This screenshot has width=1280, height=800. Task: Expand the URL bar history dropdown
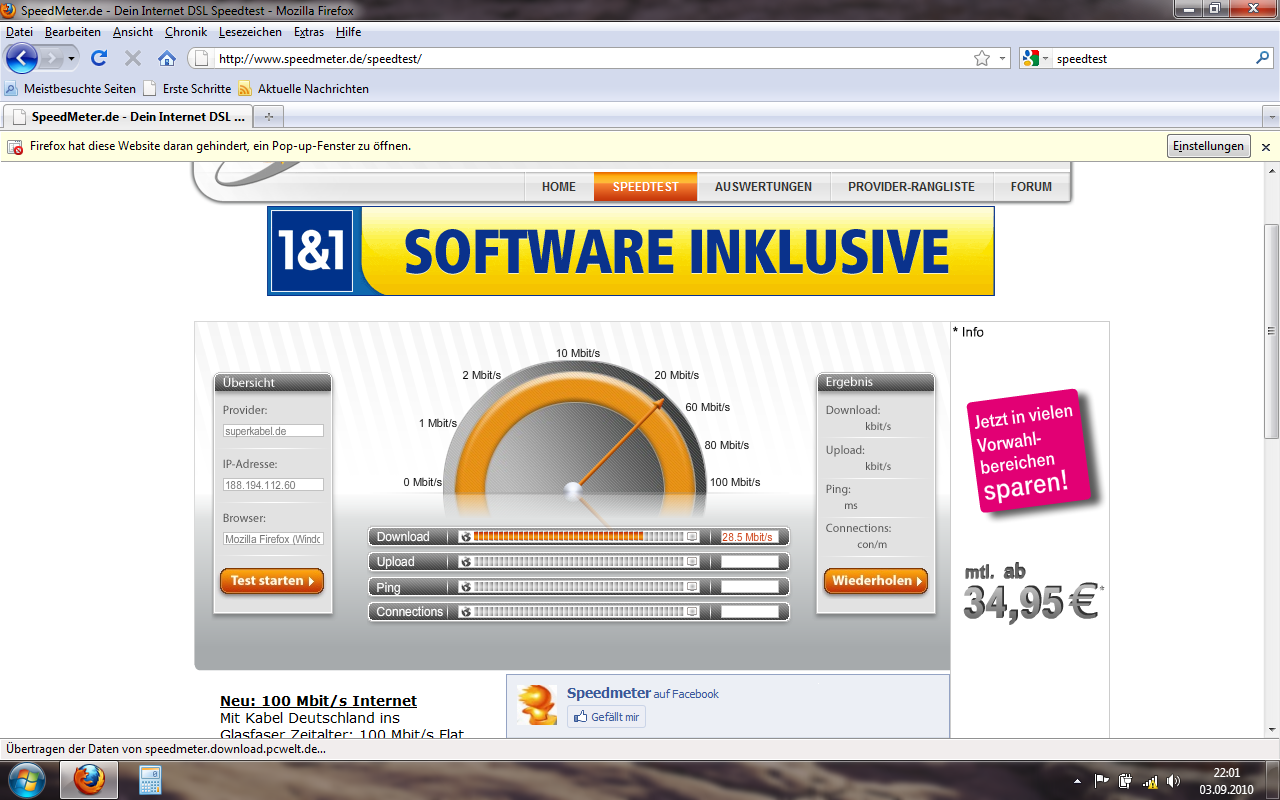(x=1003, y=59)
